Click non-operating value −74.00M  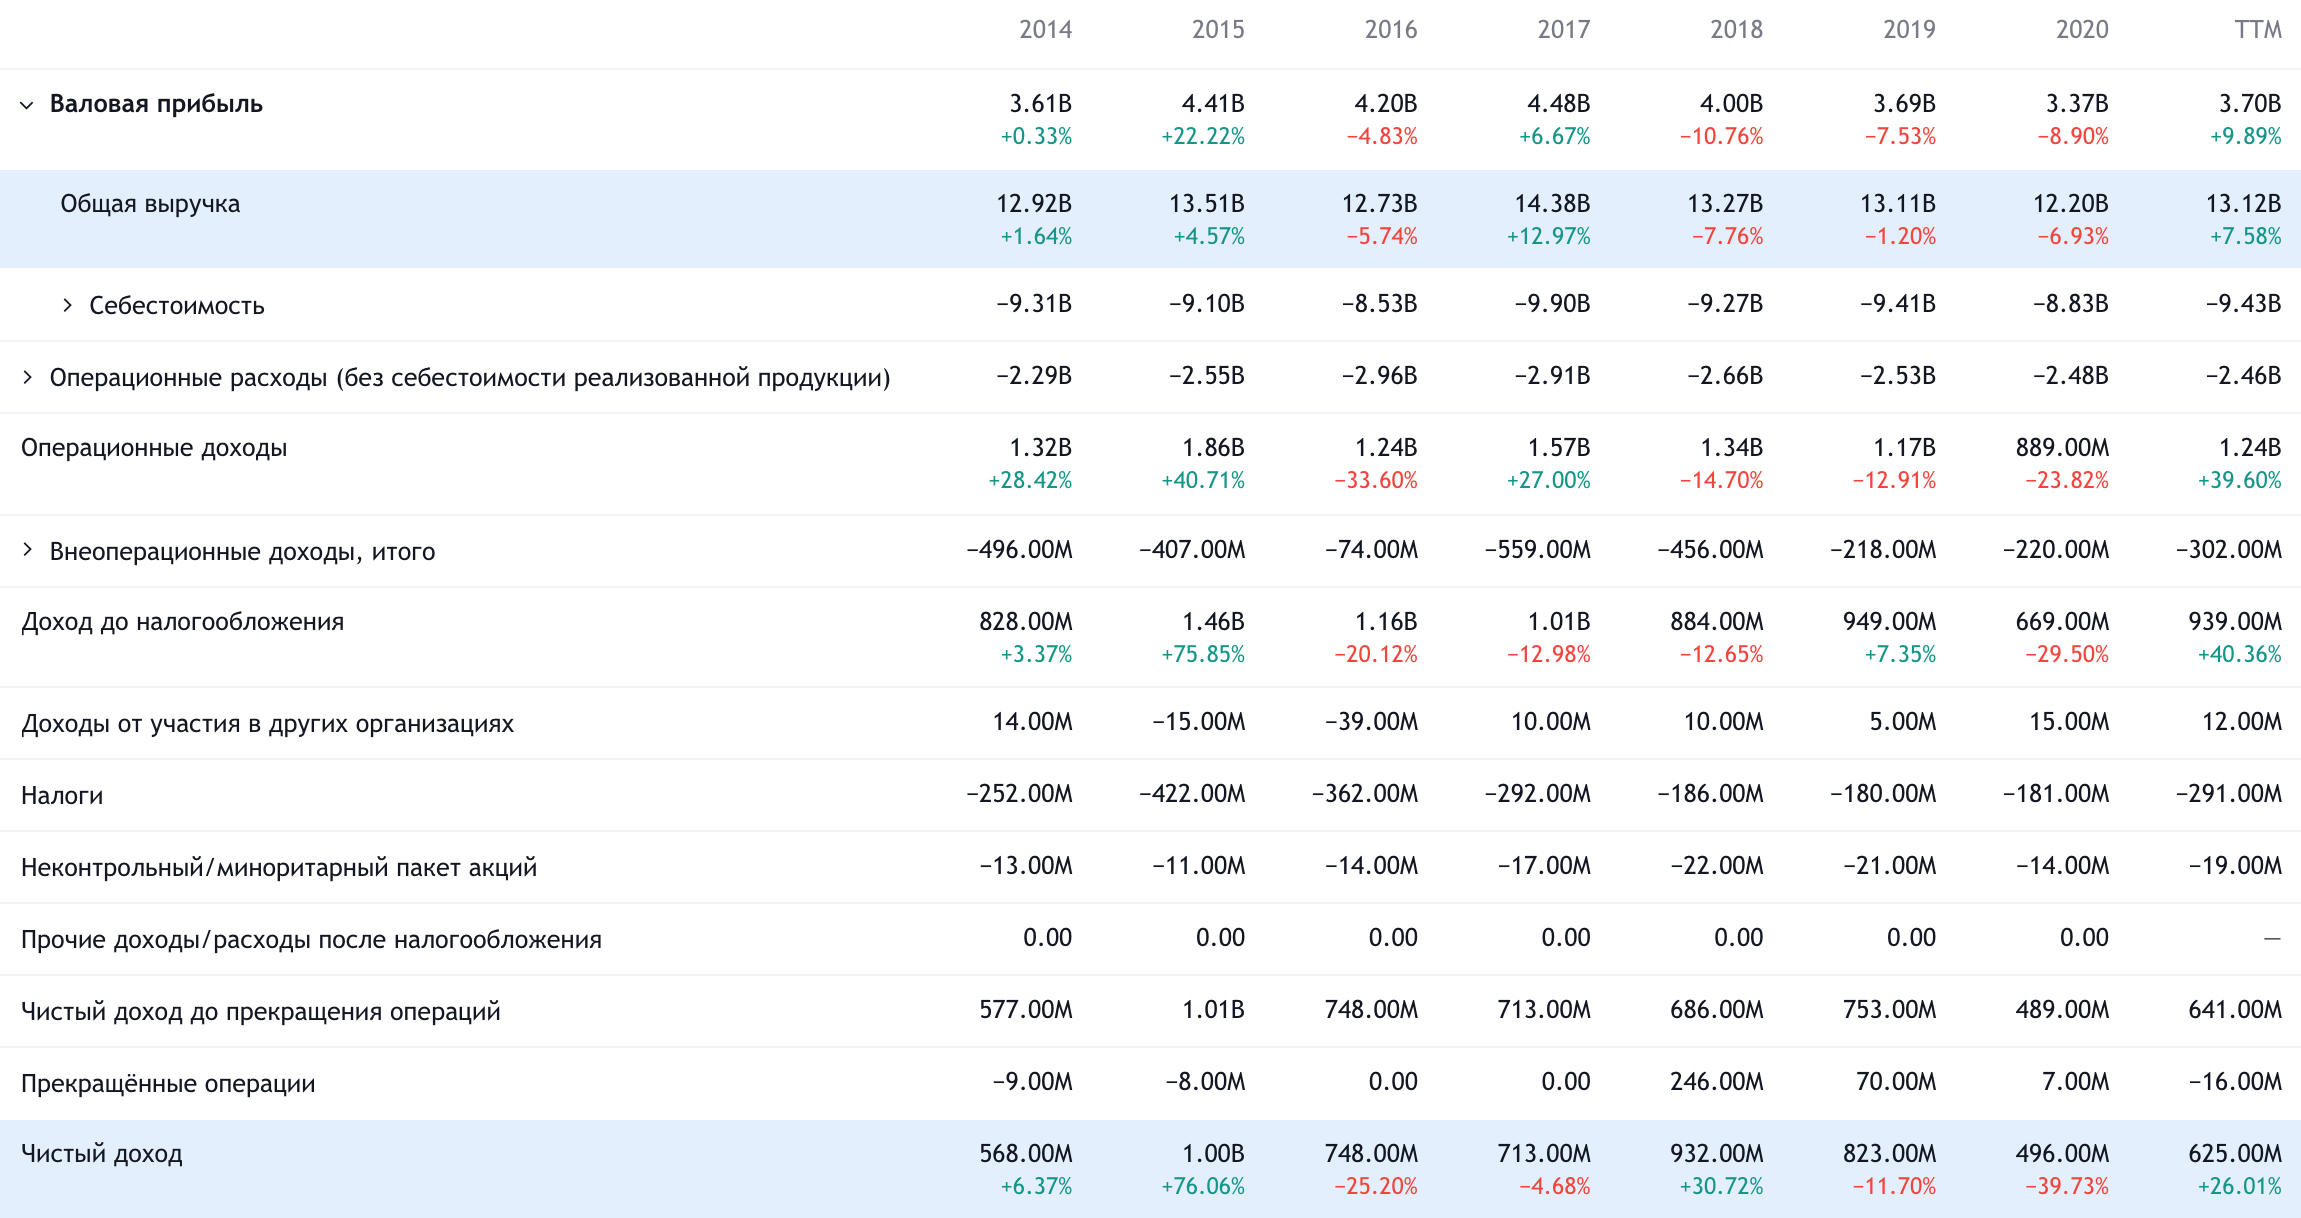(1372, 550)
